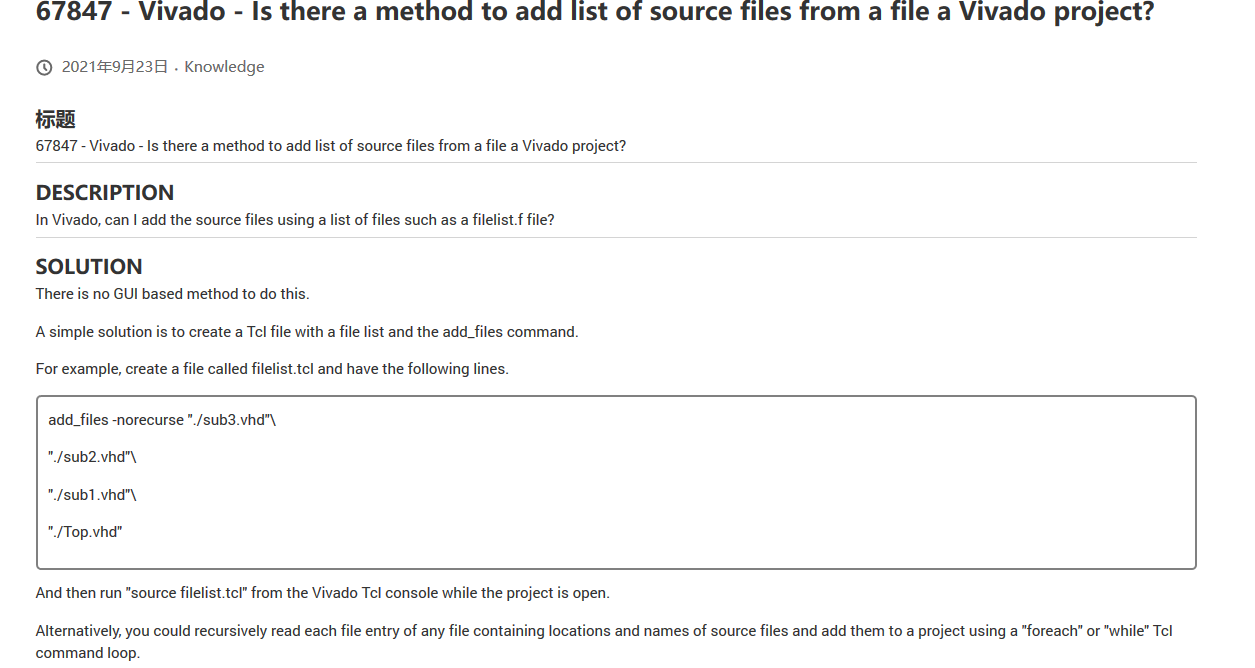Click the filelist.f question sentence
Viewport: 1255px width, 668px height.
pyautogui.click(x=295, y=220)
